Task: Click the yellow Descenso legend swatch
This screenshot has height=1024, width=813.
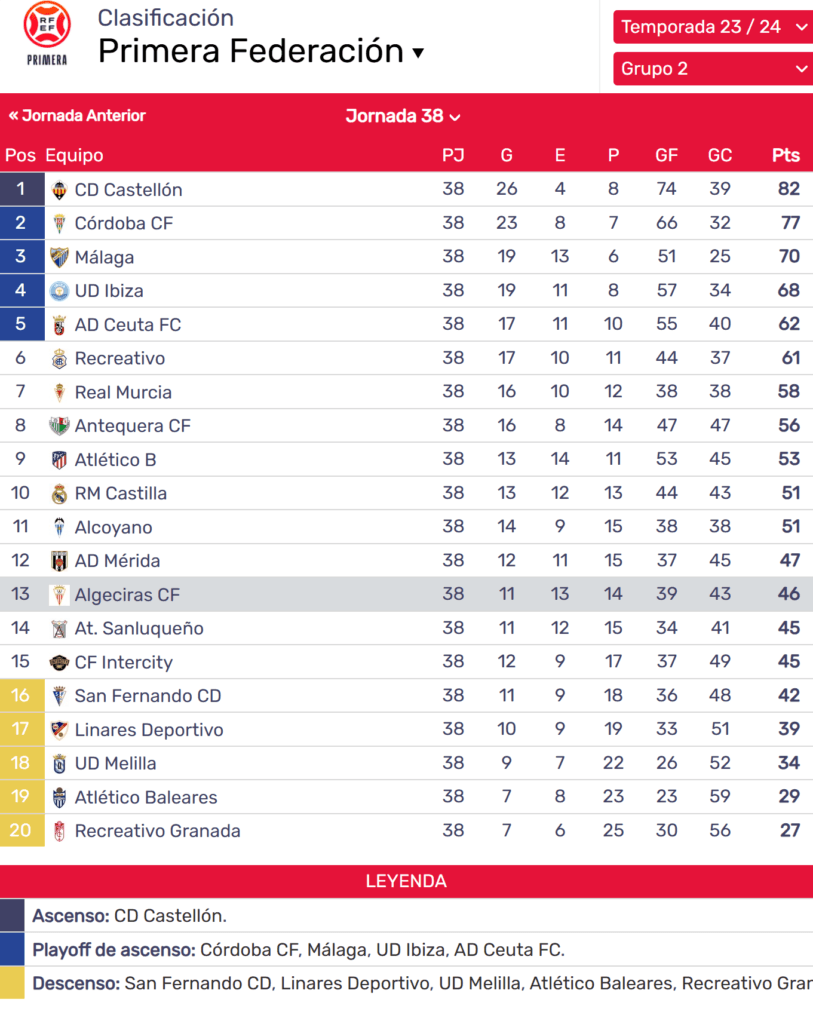Action: (12, 983)
